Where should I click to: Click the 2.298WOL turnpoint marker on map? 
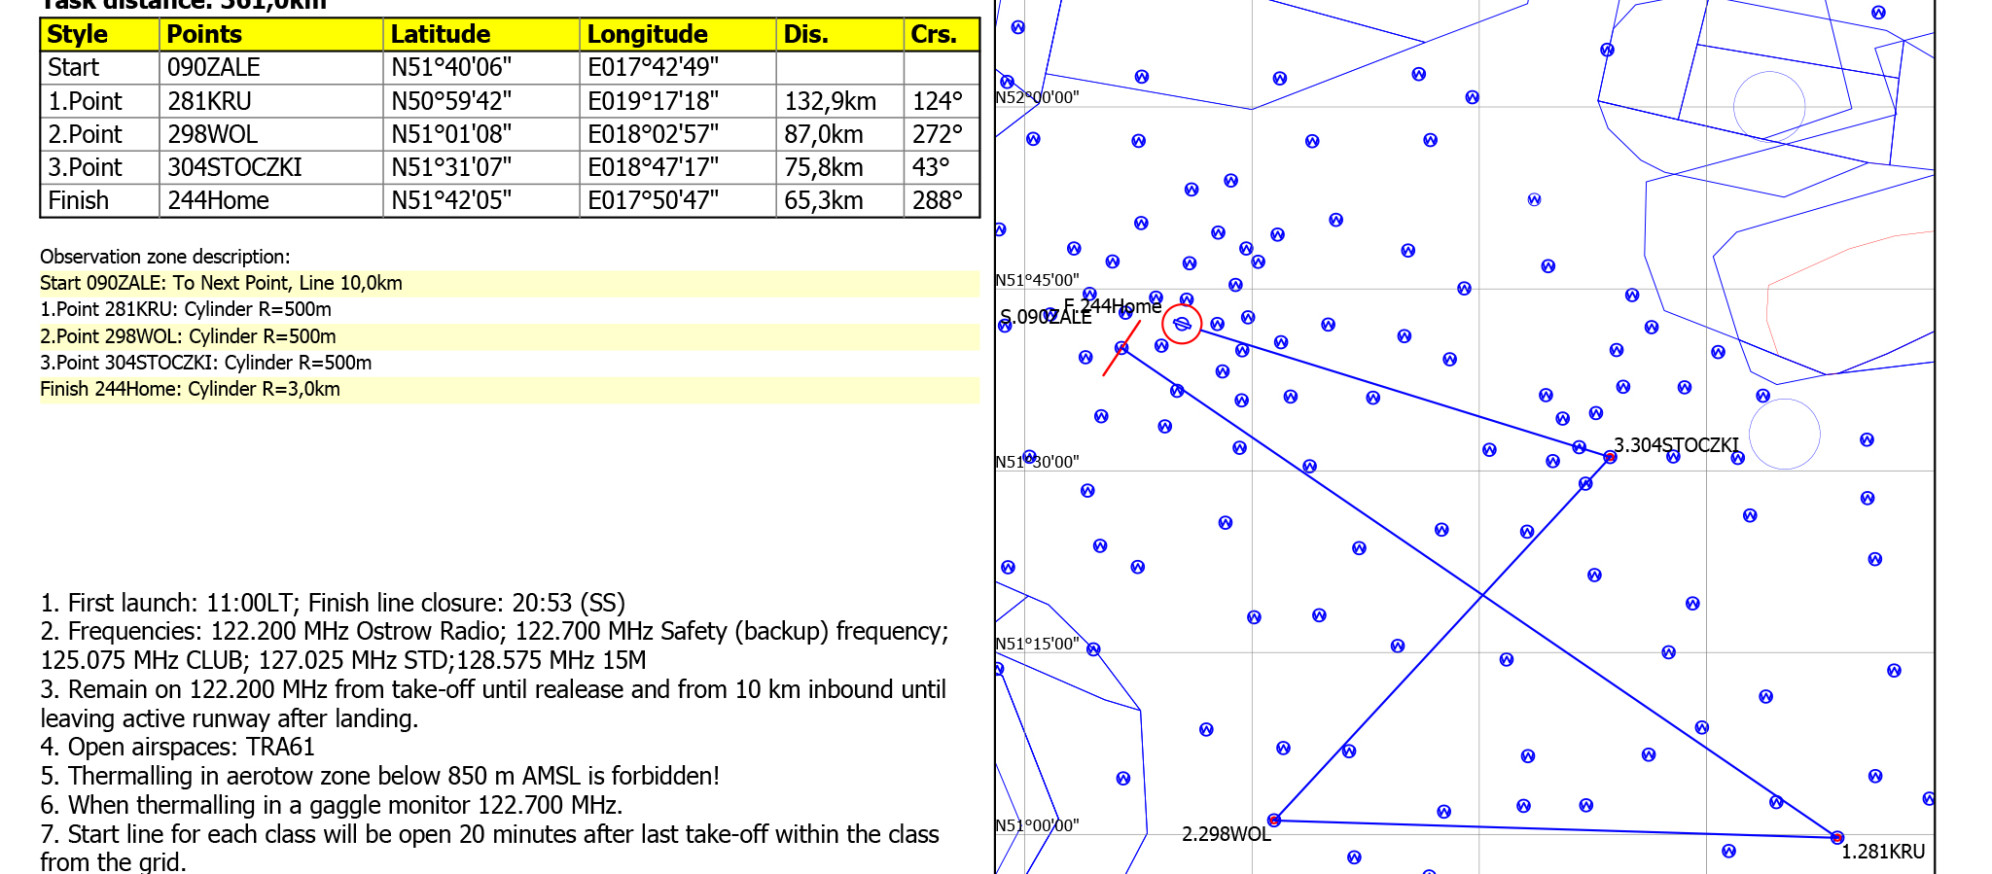1274,820
